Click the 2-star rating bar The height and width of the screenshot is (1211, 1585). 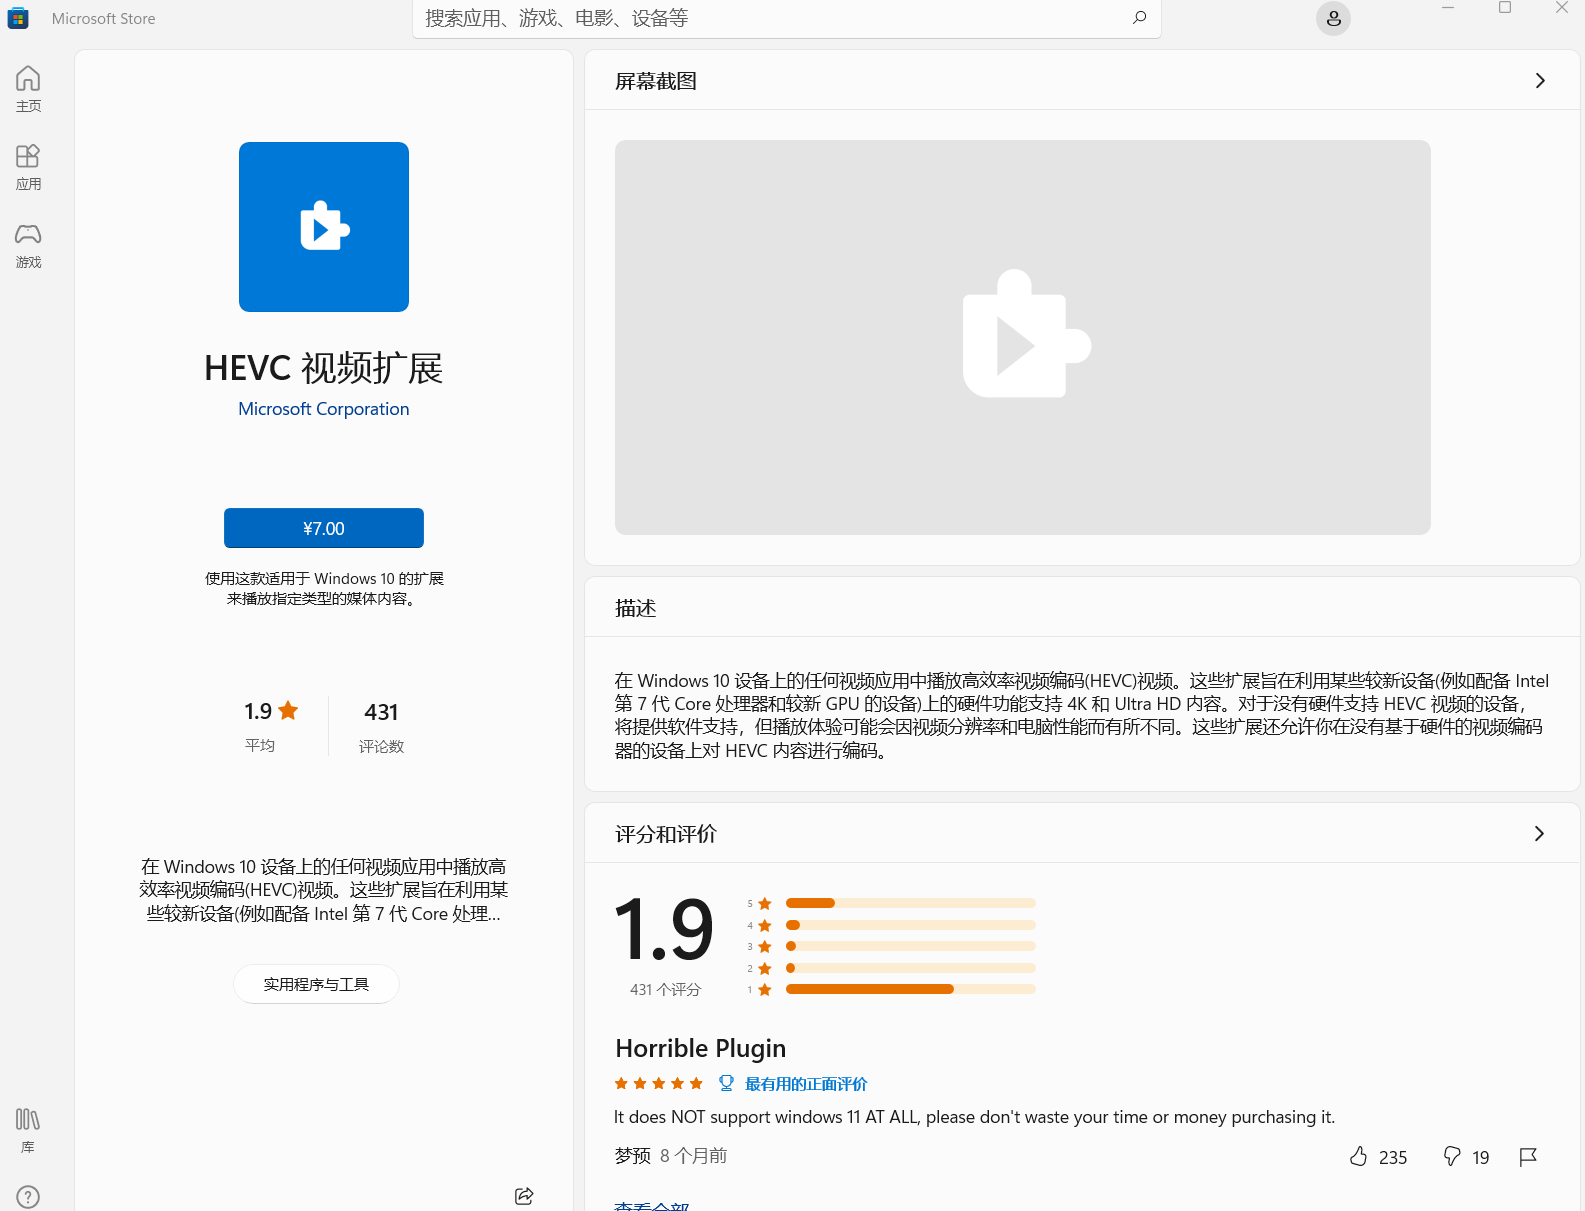point(911,968)
